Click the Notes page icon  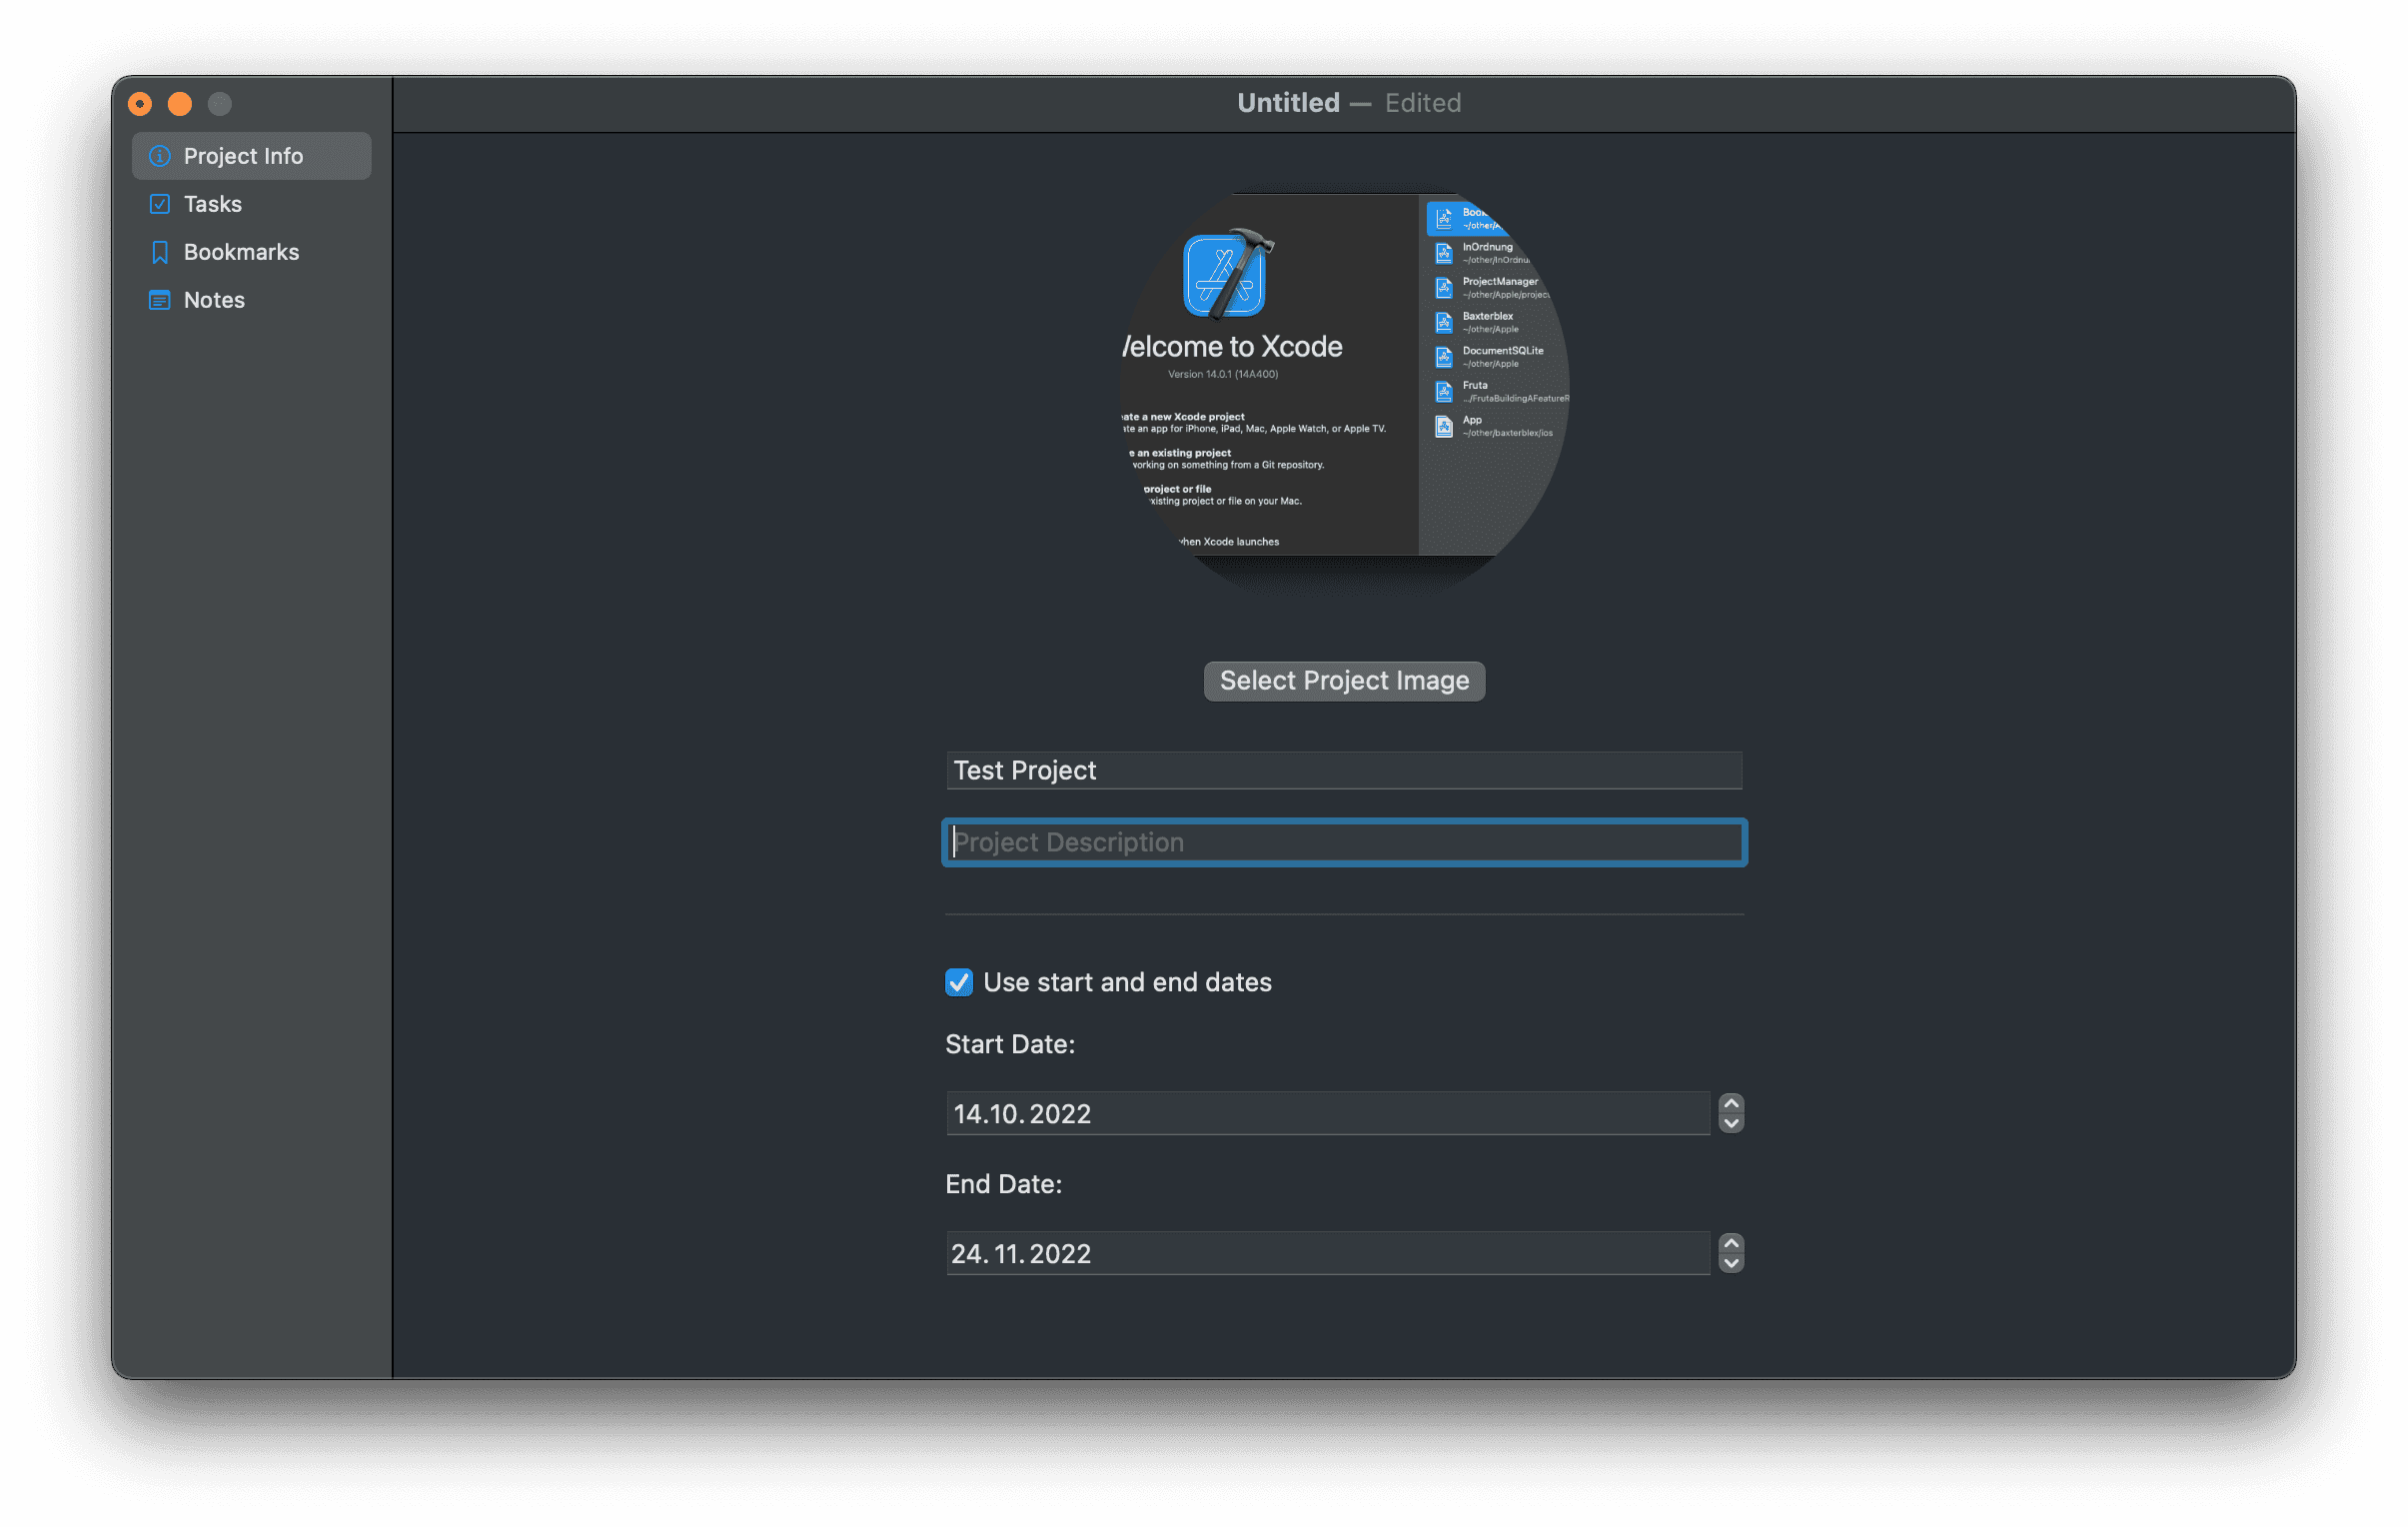click(160, 300)
